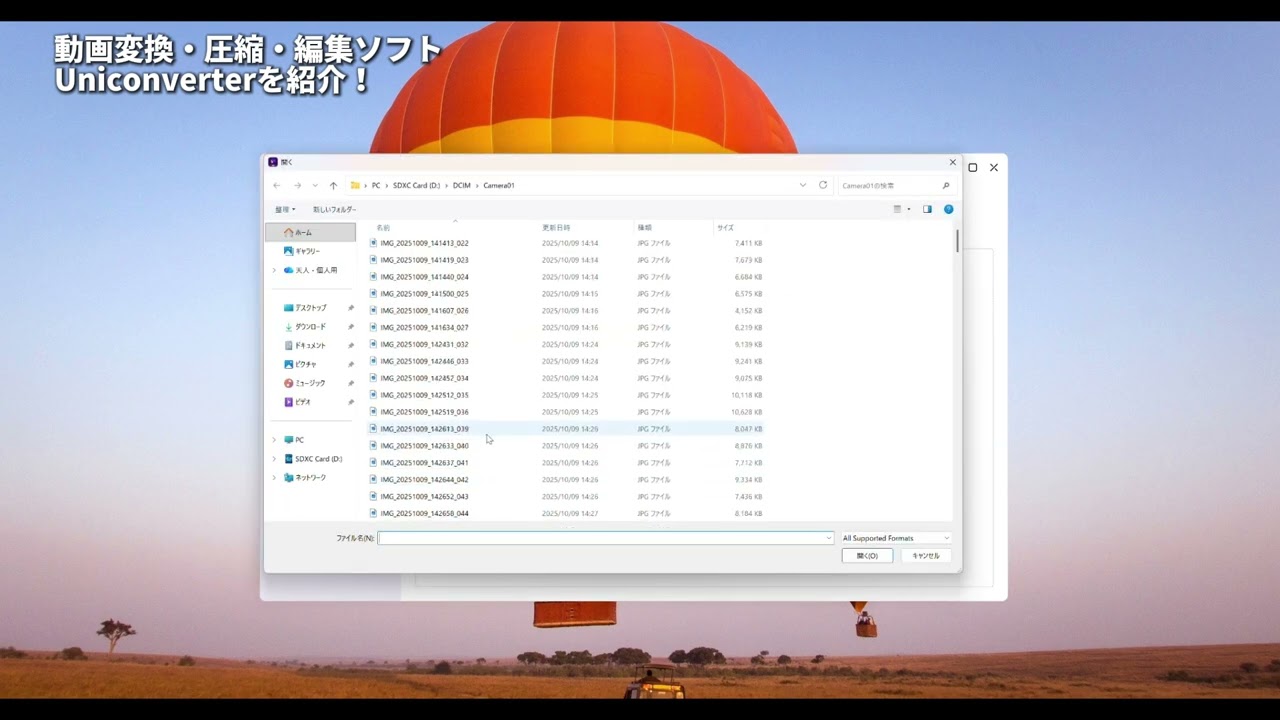Screen dimensions: 1280x720
Task: Click the pin icon beside ダウンロード
Action: tap(350, 327)
